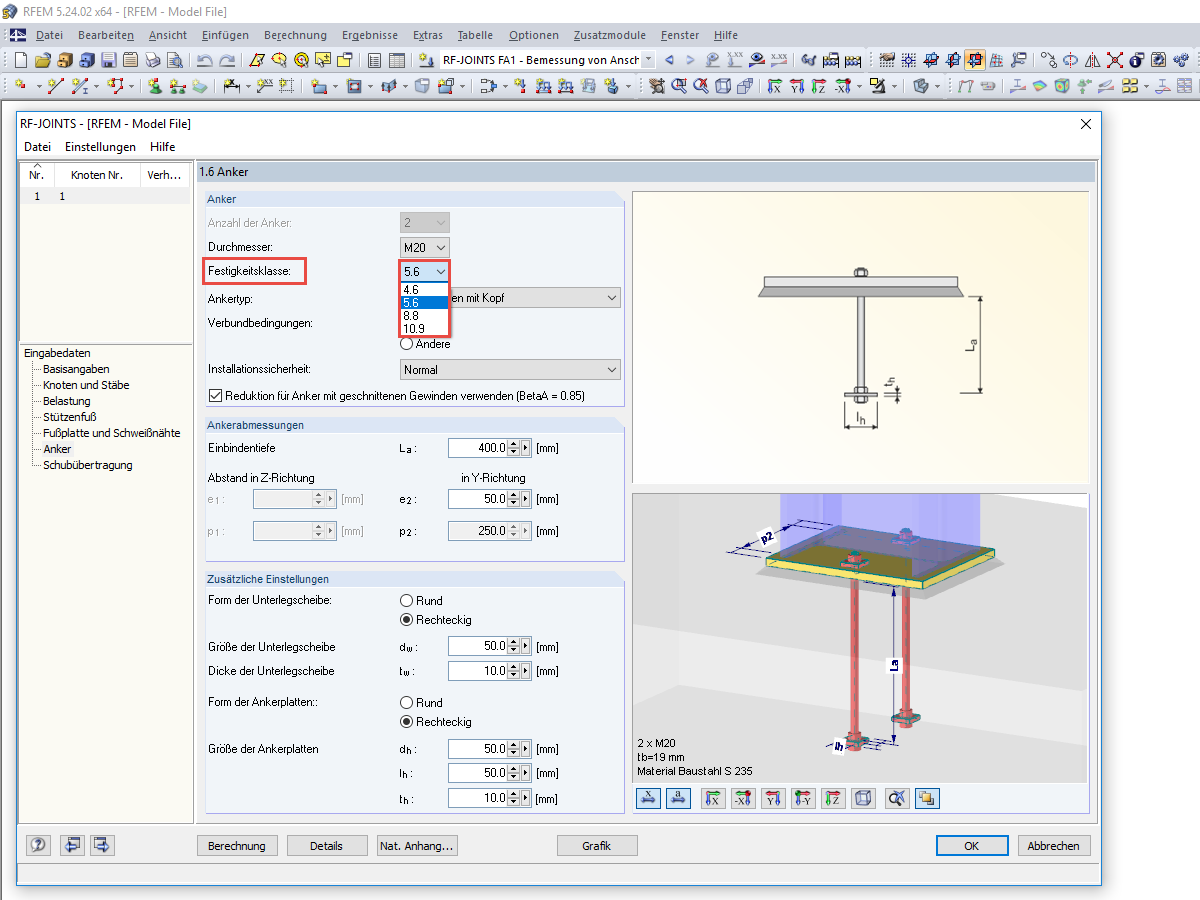This screenshot has width=1200, height=900.
Task: View graphic in -X direction below preview
Action: pyautogui.click(x=743, y=798)
